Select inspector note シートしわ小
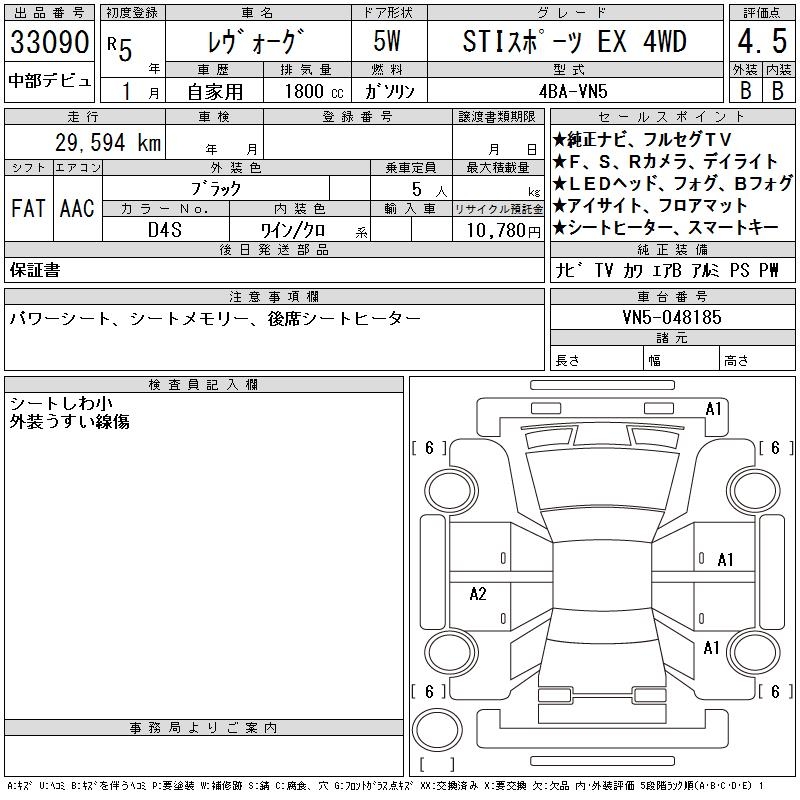 click(x=61, y=404)
